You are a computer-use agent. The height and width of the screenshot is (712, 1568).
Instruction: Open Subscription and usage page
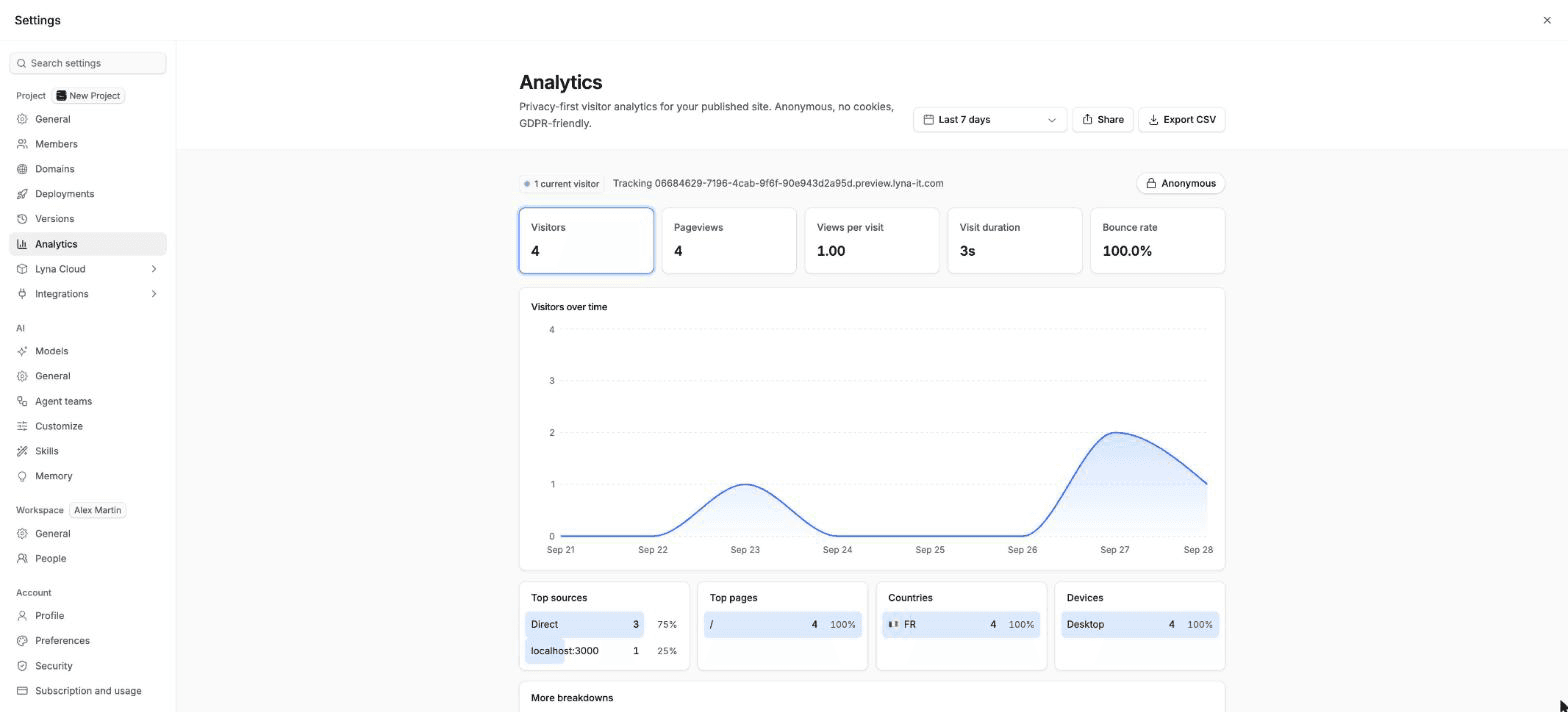tap(88, 691)
